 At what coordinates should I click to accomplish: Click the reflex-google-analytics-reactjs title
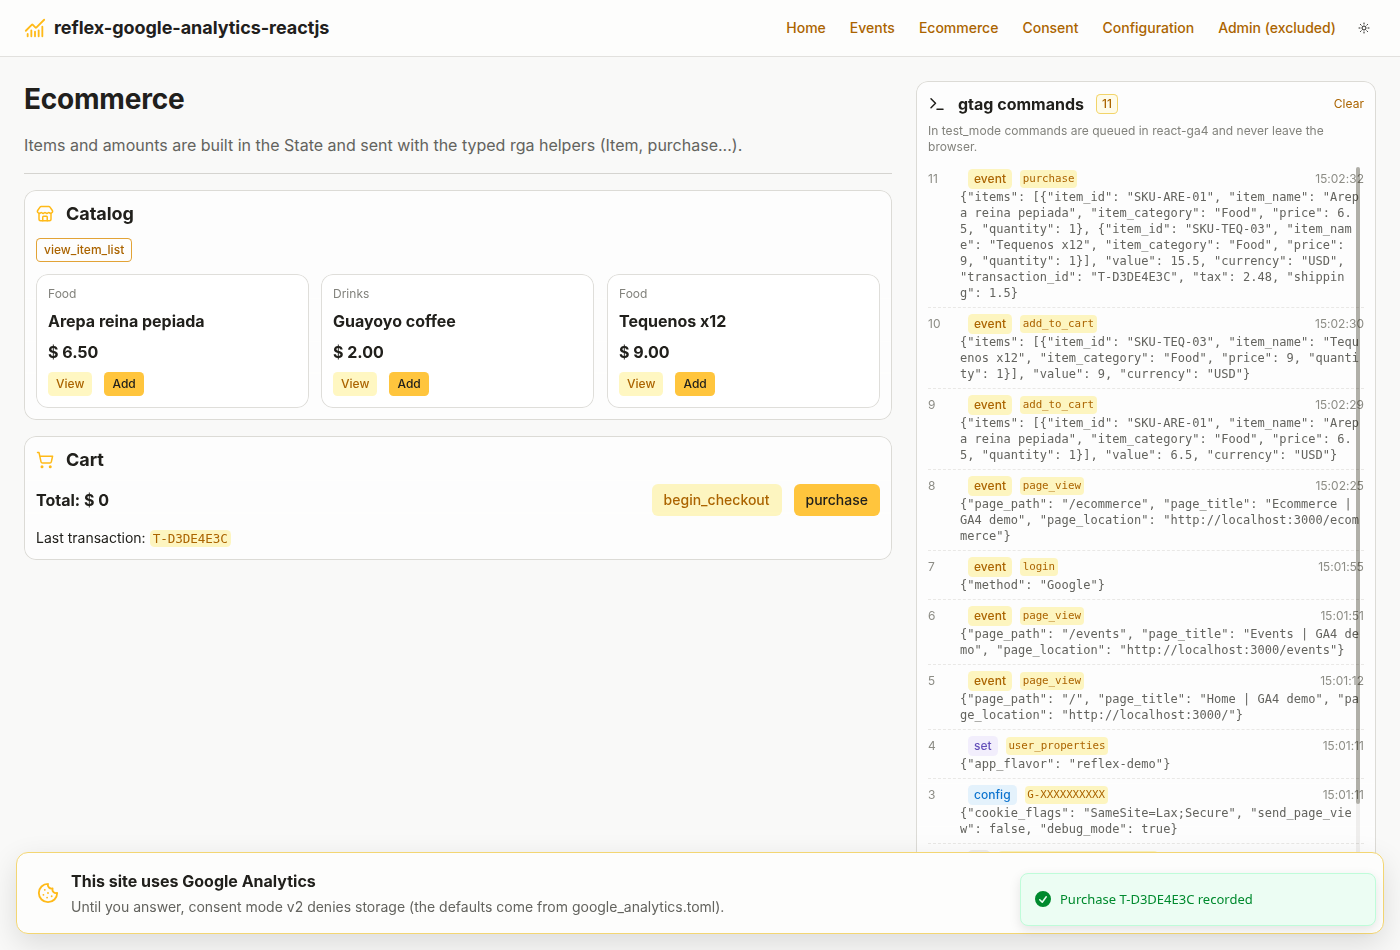coord(191,28)
